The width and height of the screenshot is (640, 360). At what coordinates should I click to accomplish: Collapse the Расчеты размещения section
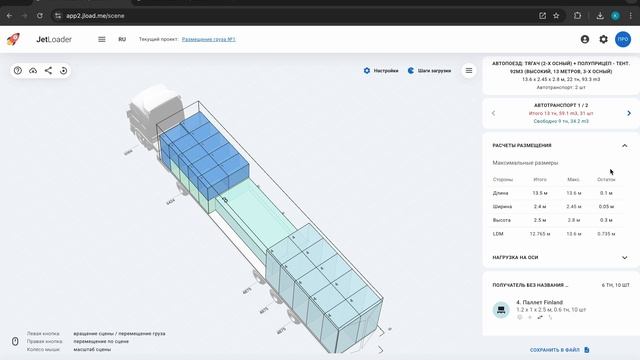tap(624, 146)
